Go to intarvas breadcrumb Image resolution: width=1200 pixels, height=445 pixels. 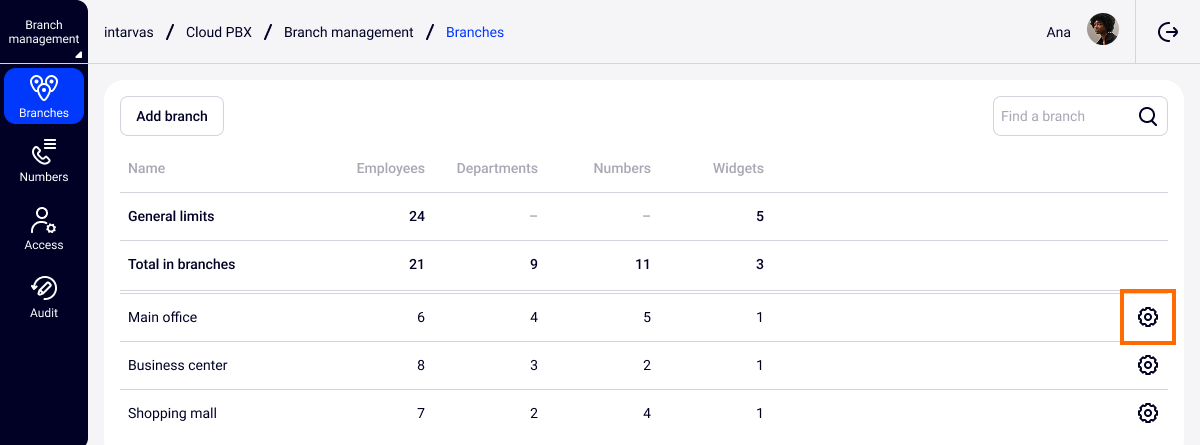point(129,32)
